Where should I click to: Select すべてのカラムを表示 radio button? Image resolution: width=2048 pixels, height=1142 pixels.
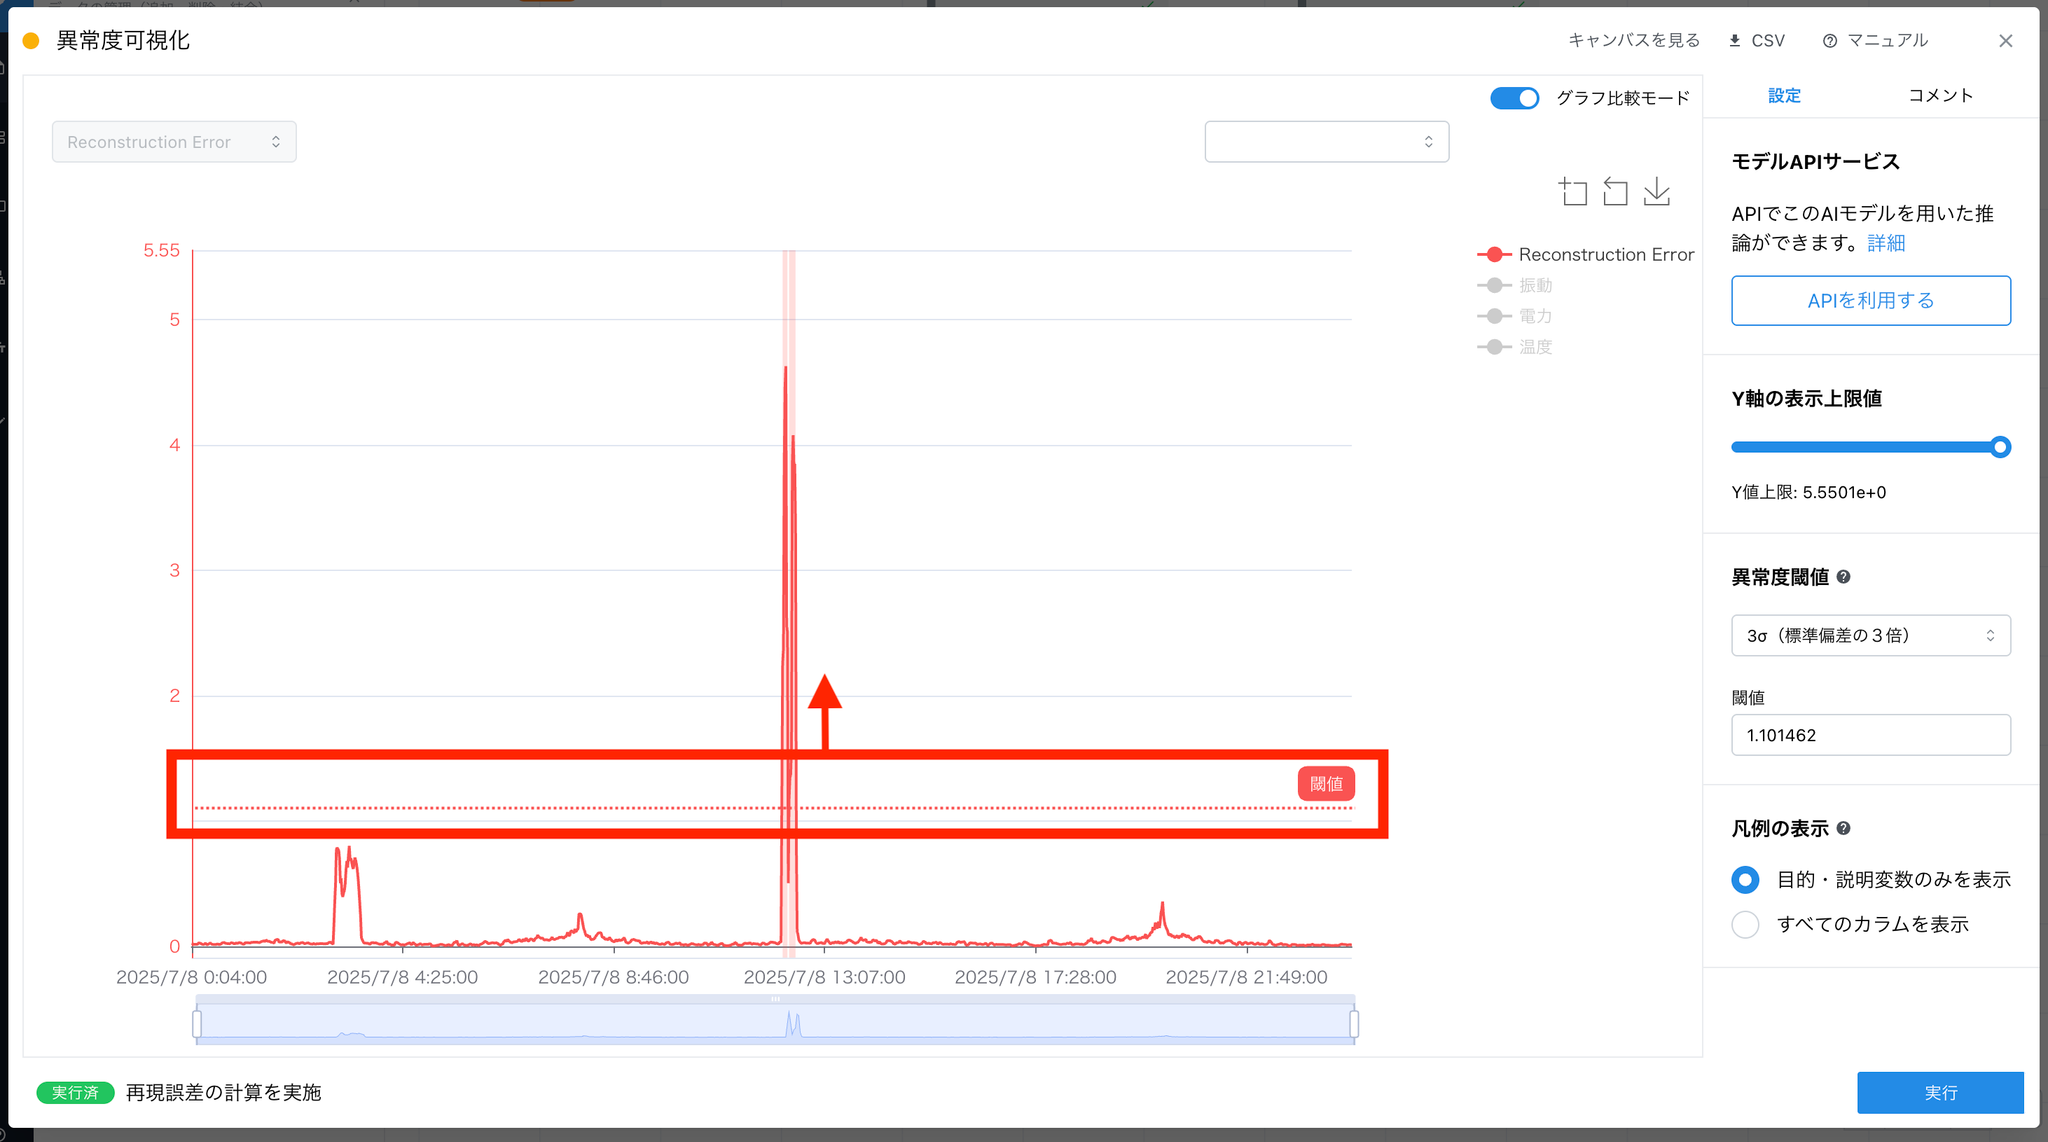tap(1745, 925)
